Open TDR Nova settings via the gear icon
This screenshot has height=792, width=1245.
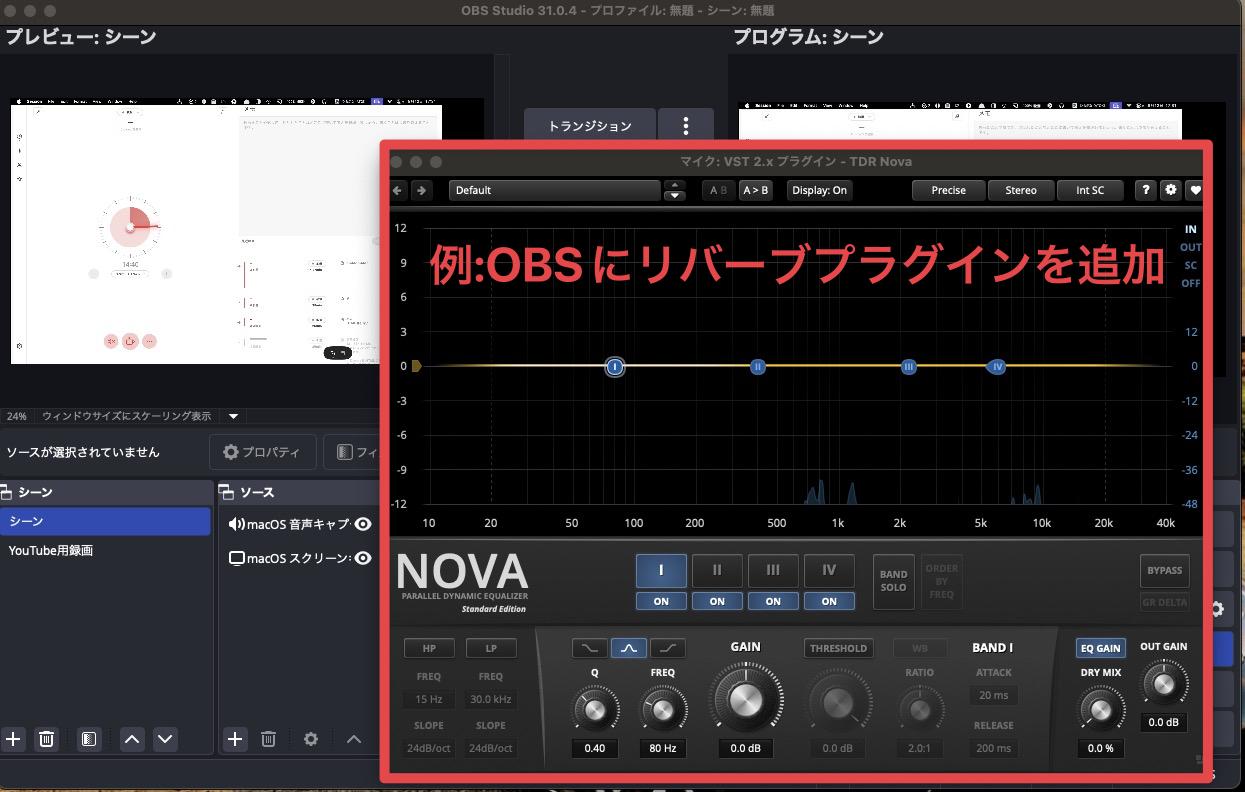click(1170, 190)
